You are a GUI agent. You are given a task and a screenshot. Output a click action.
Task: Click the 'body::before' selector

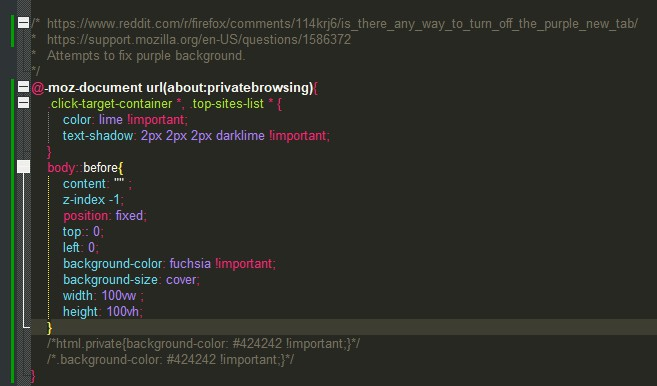click(x=83, y=168)
